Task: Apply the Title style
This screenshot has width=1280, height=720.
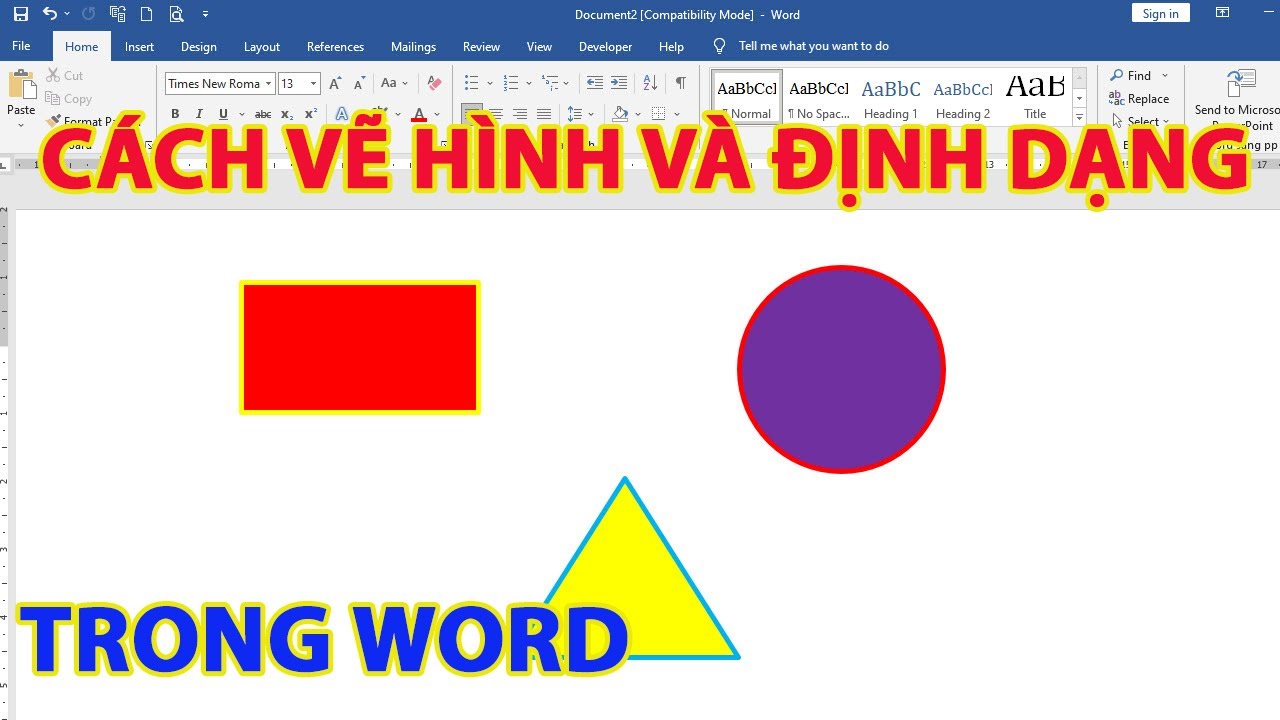Action: pos(1035,98)
